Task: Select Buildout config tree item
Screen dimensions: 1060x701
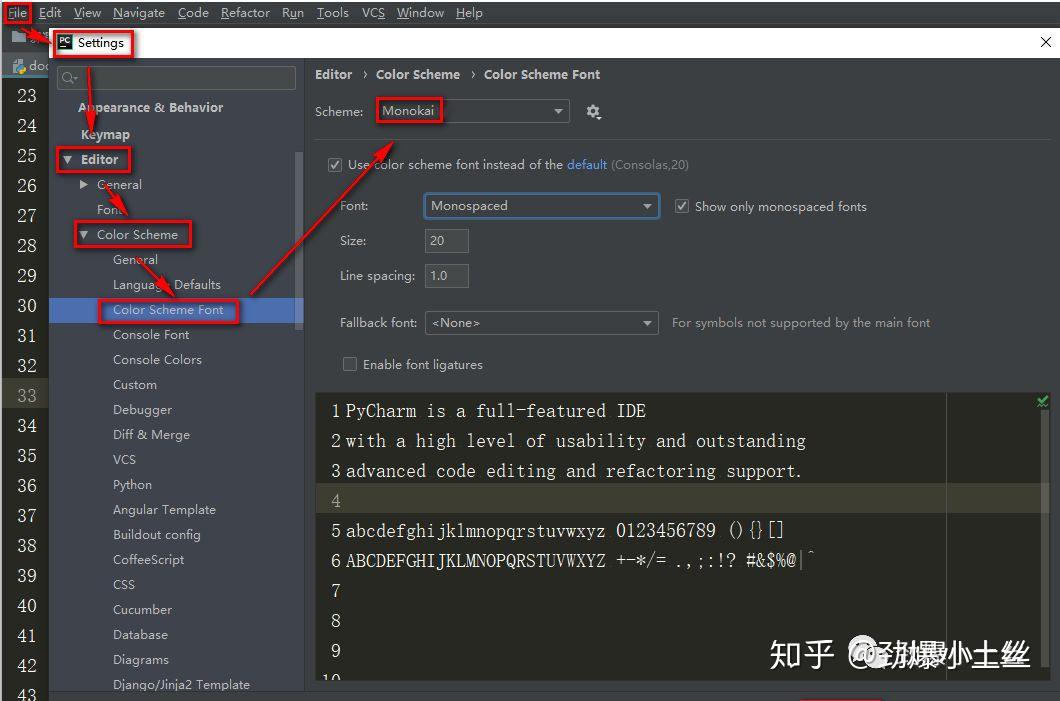Action: 156,535
